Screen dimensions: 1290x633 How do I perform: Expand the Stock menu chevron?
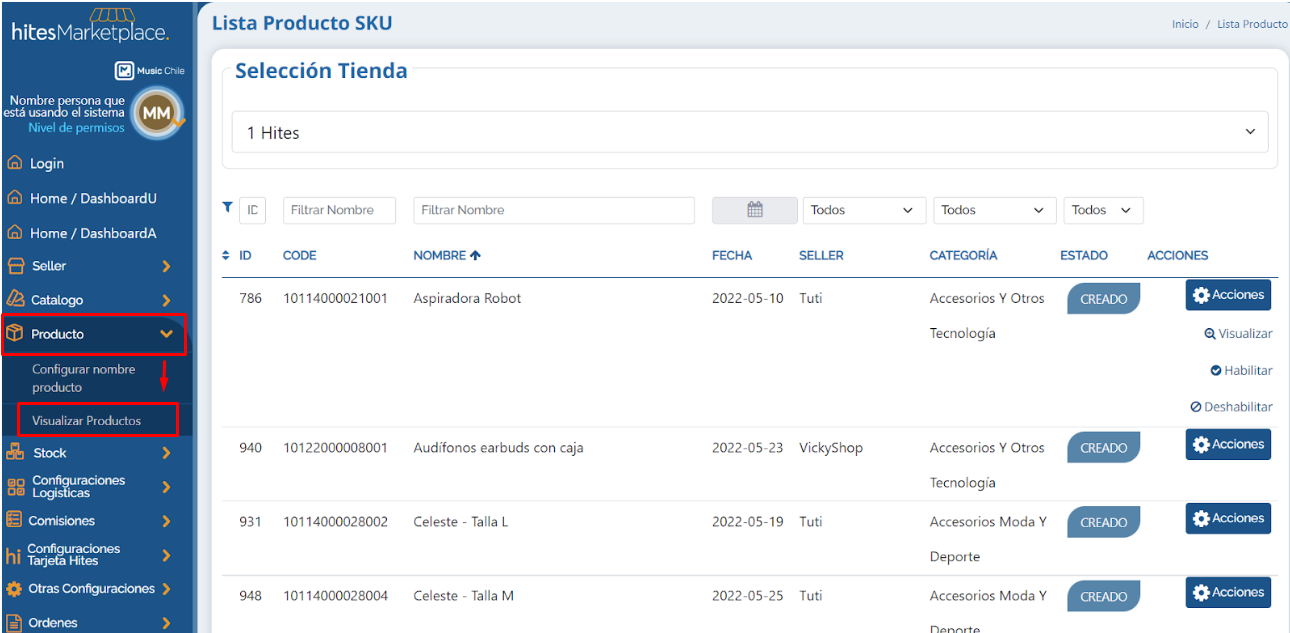click(166, 453)
